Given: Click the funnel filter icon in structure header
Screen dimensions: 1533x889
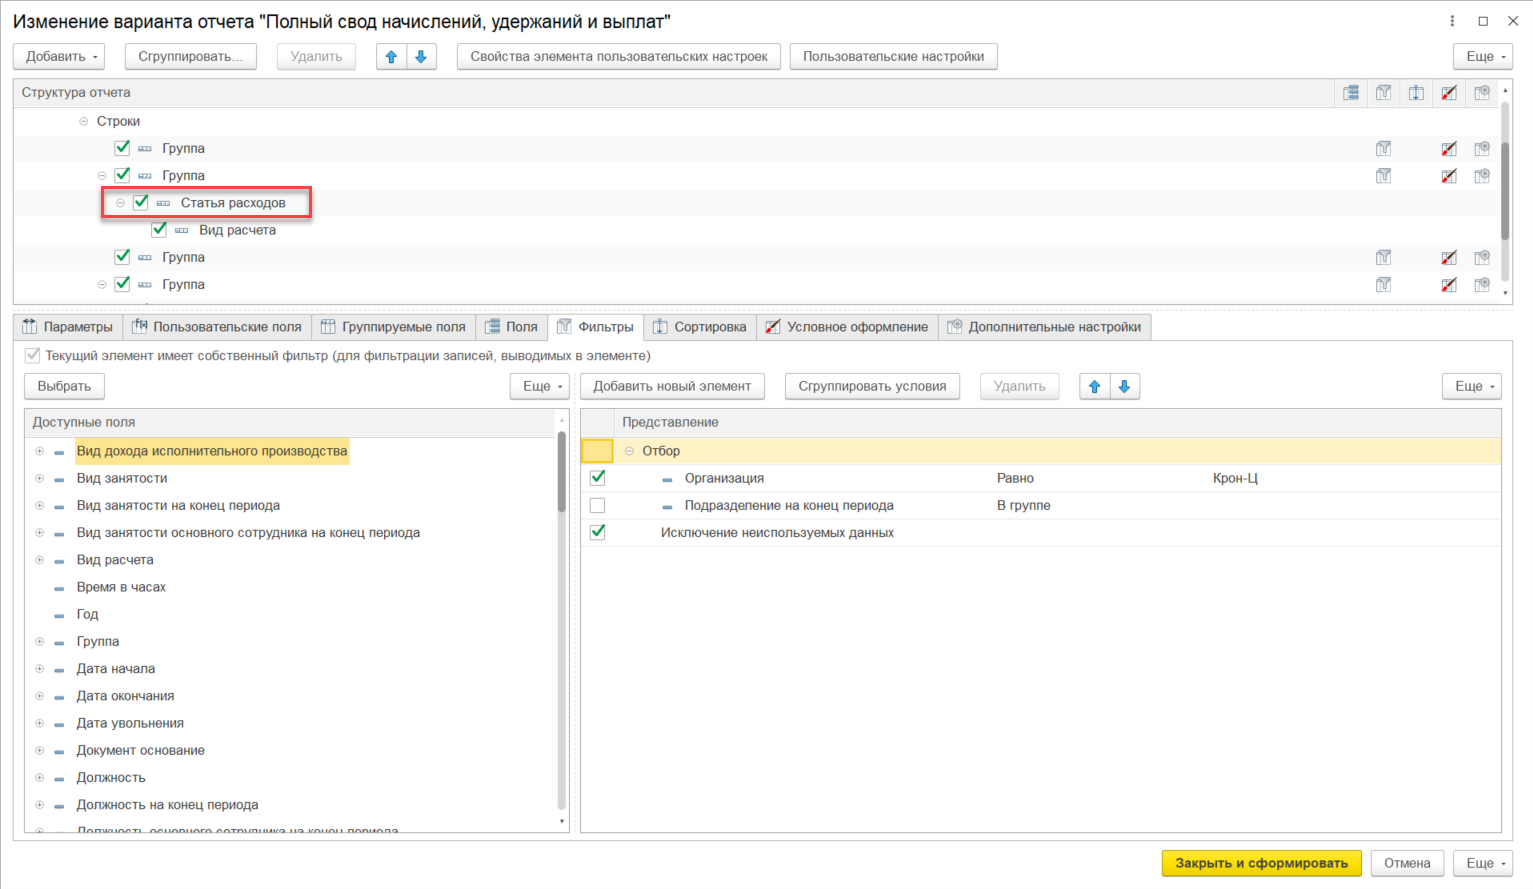Looking at the screenshot, I should [1384, 93].
